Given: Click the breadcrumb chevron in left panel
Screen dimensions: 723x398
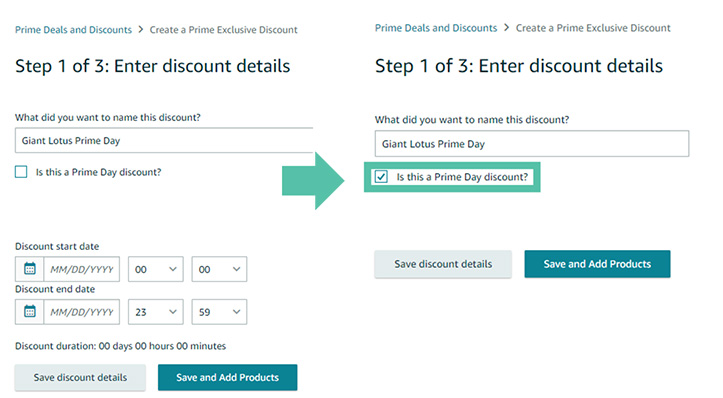Looking at the screenshot, I should 141,30.
